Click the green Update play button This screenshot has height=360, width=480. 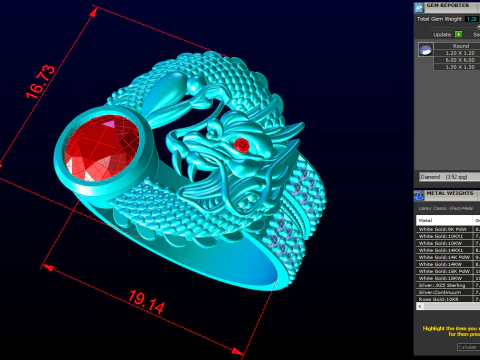click(x=459, y=34)
